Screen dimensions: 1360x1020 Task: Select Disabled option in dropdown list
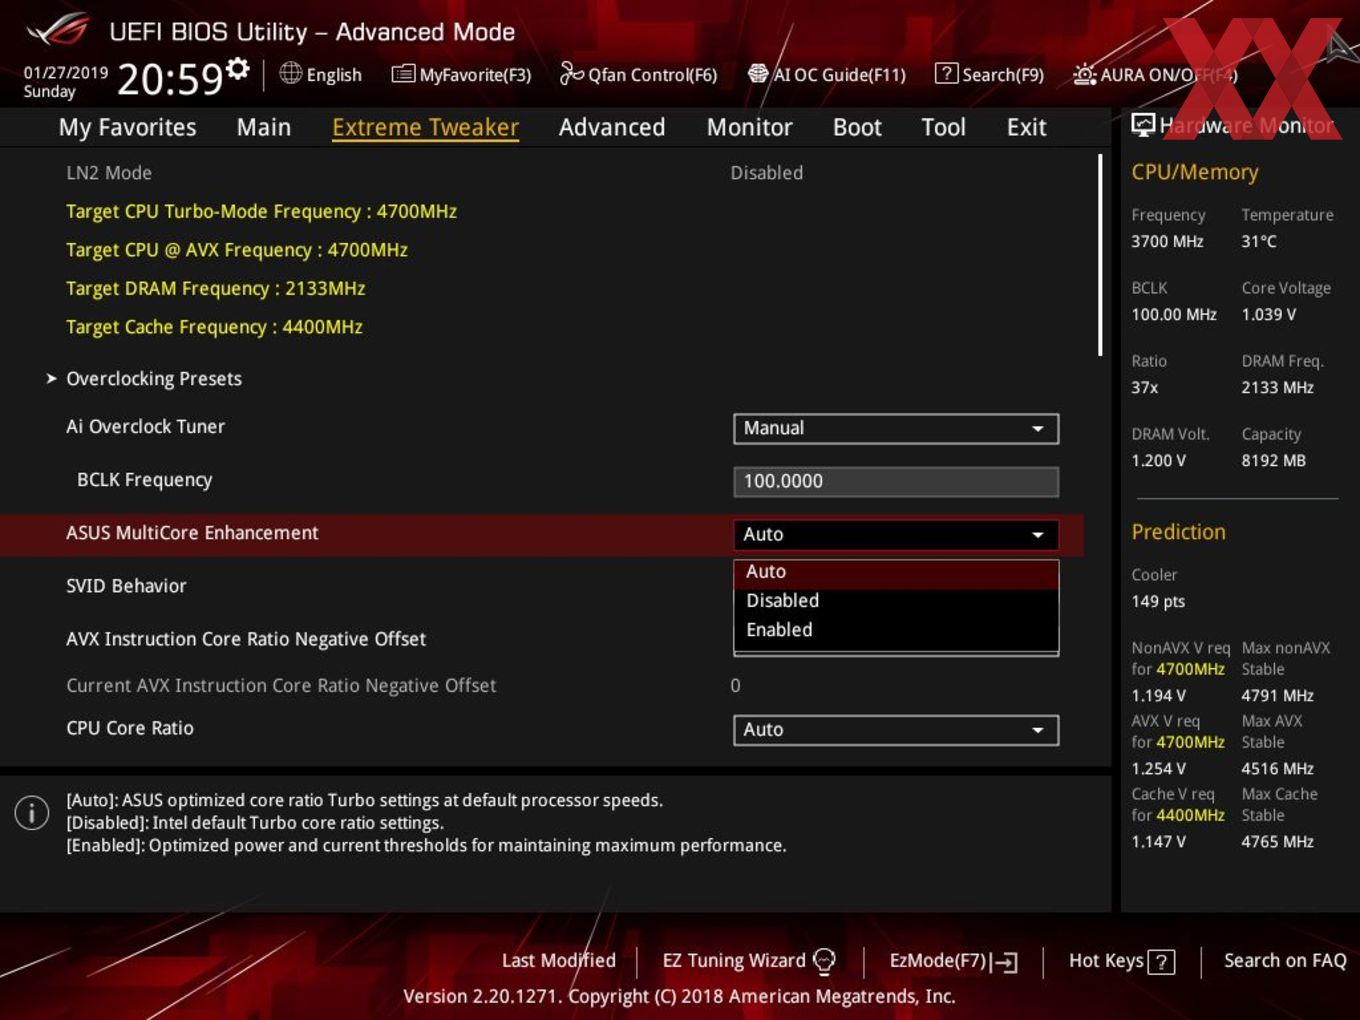tap(895, 601)
